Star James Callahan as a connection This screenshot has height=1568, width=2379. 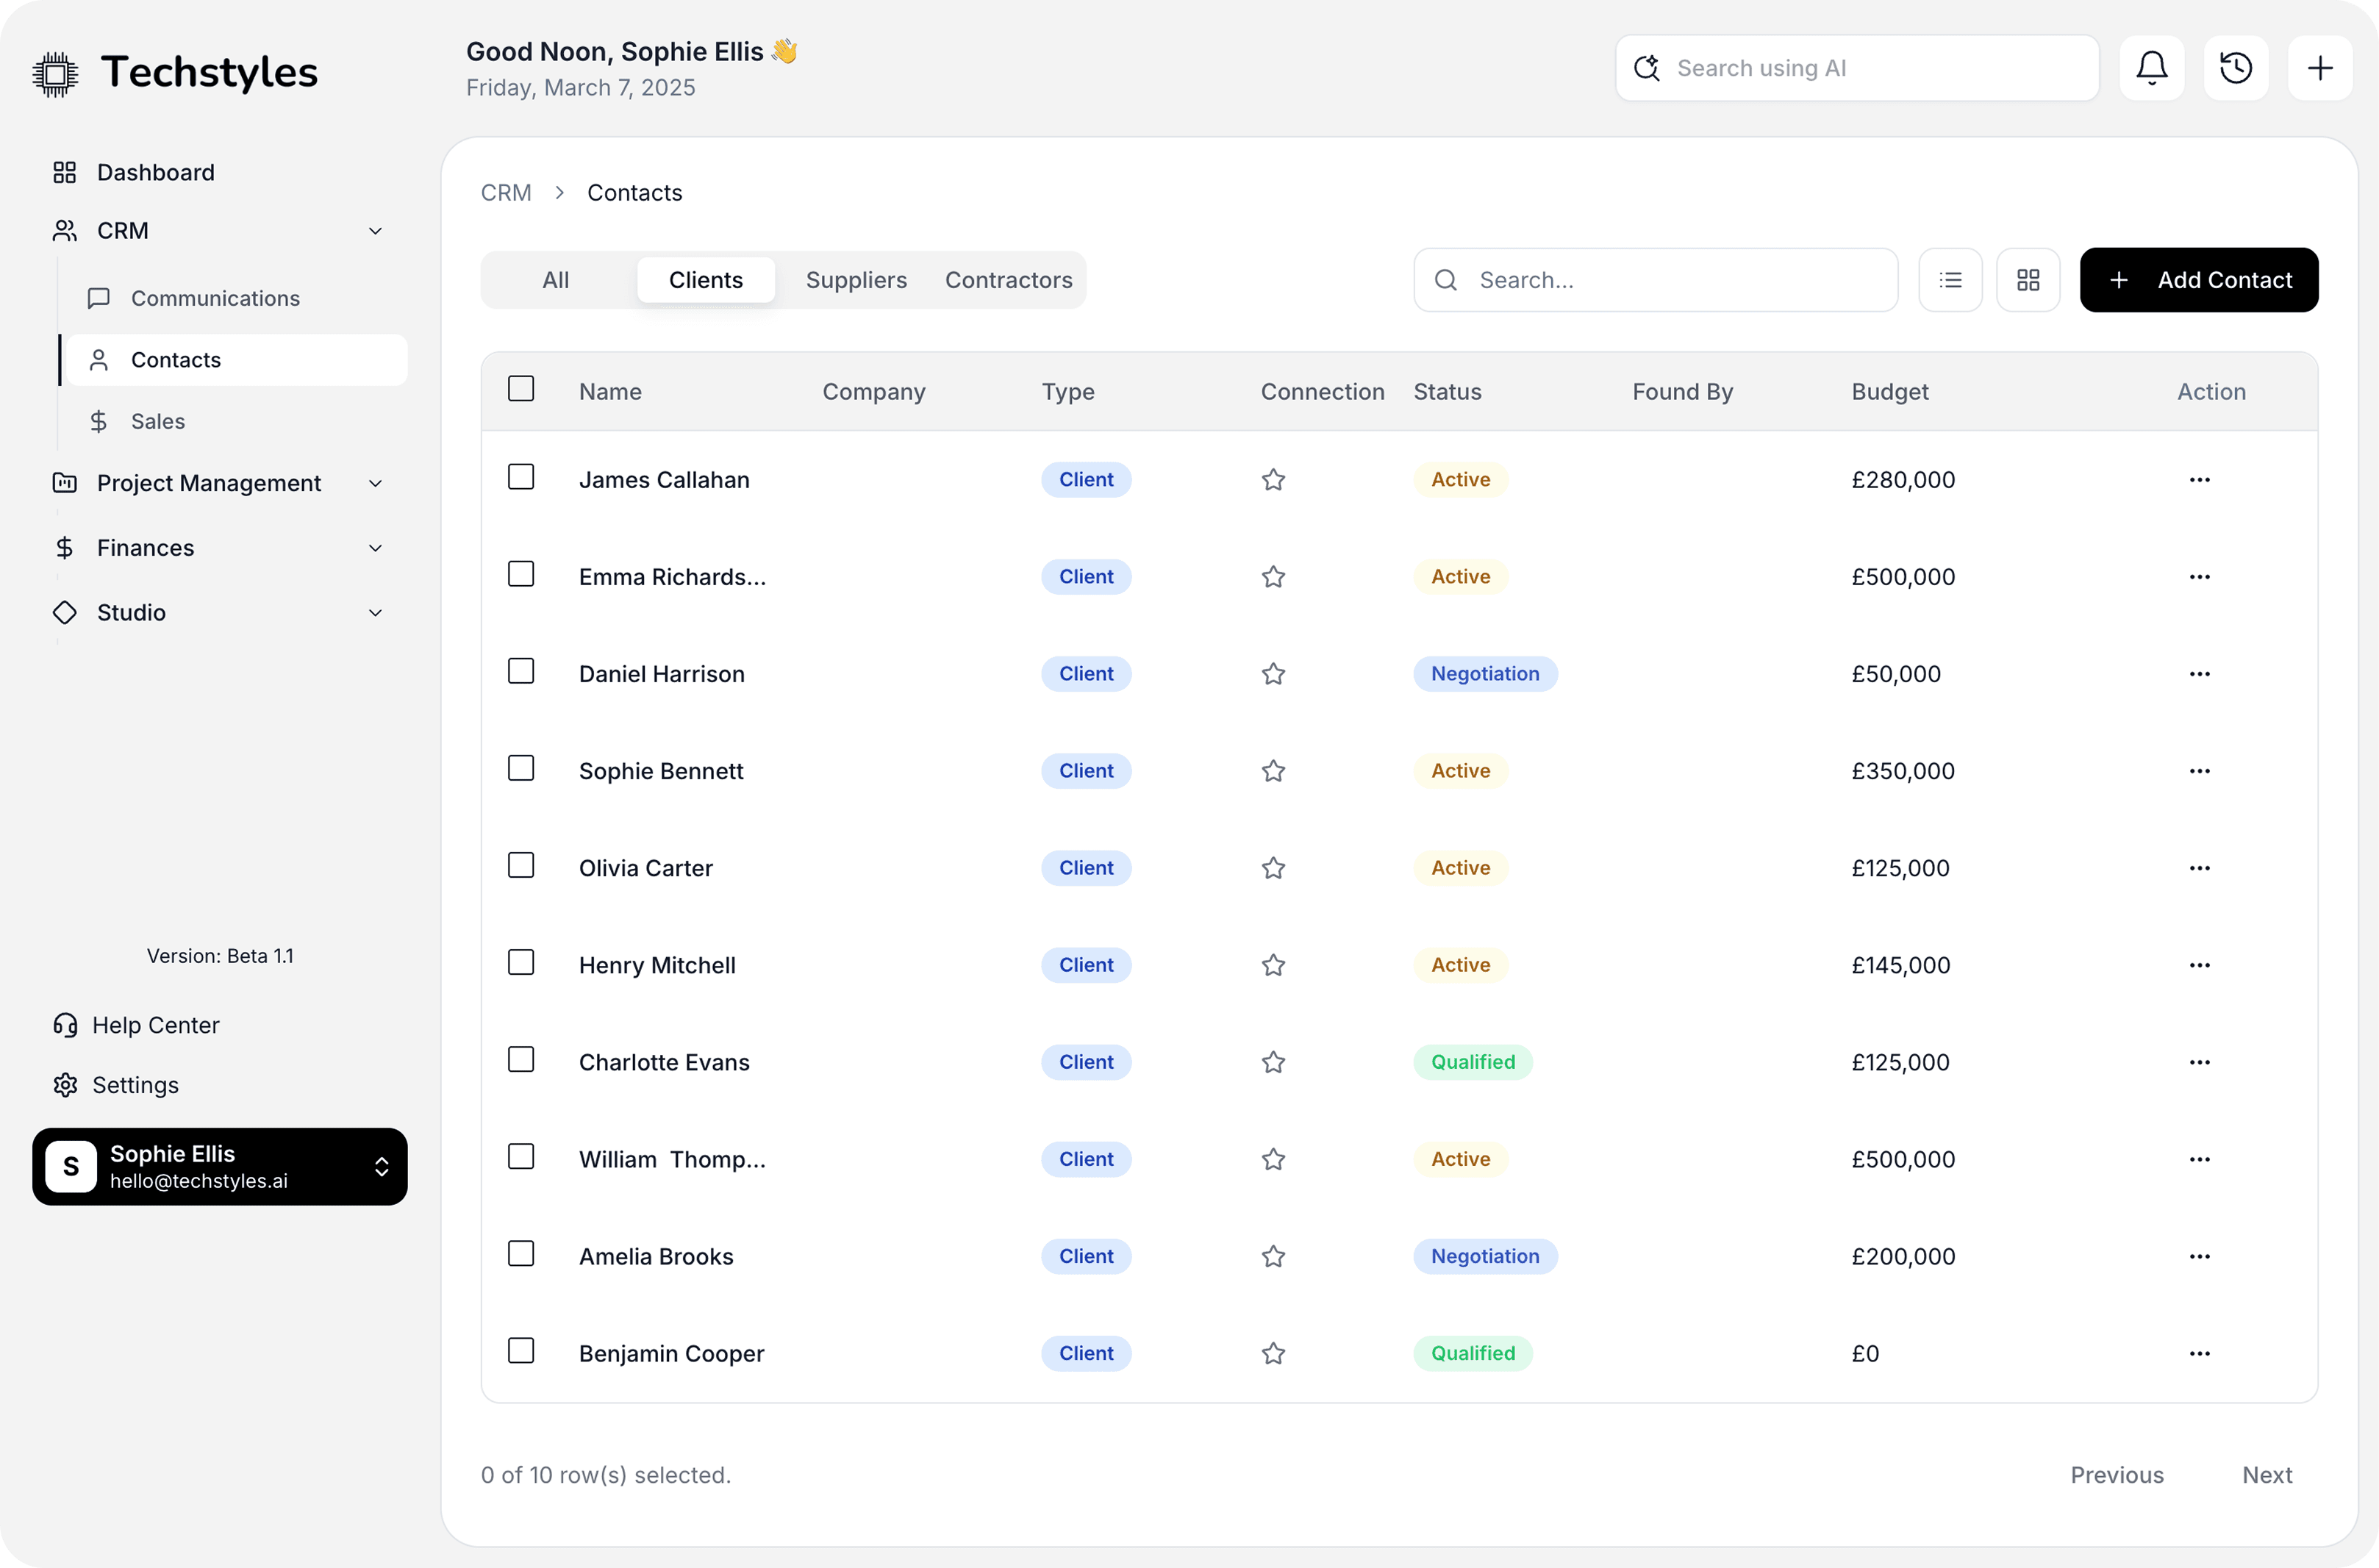1273,480
